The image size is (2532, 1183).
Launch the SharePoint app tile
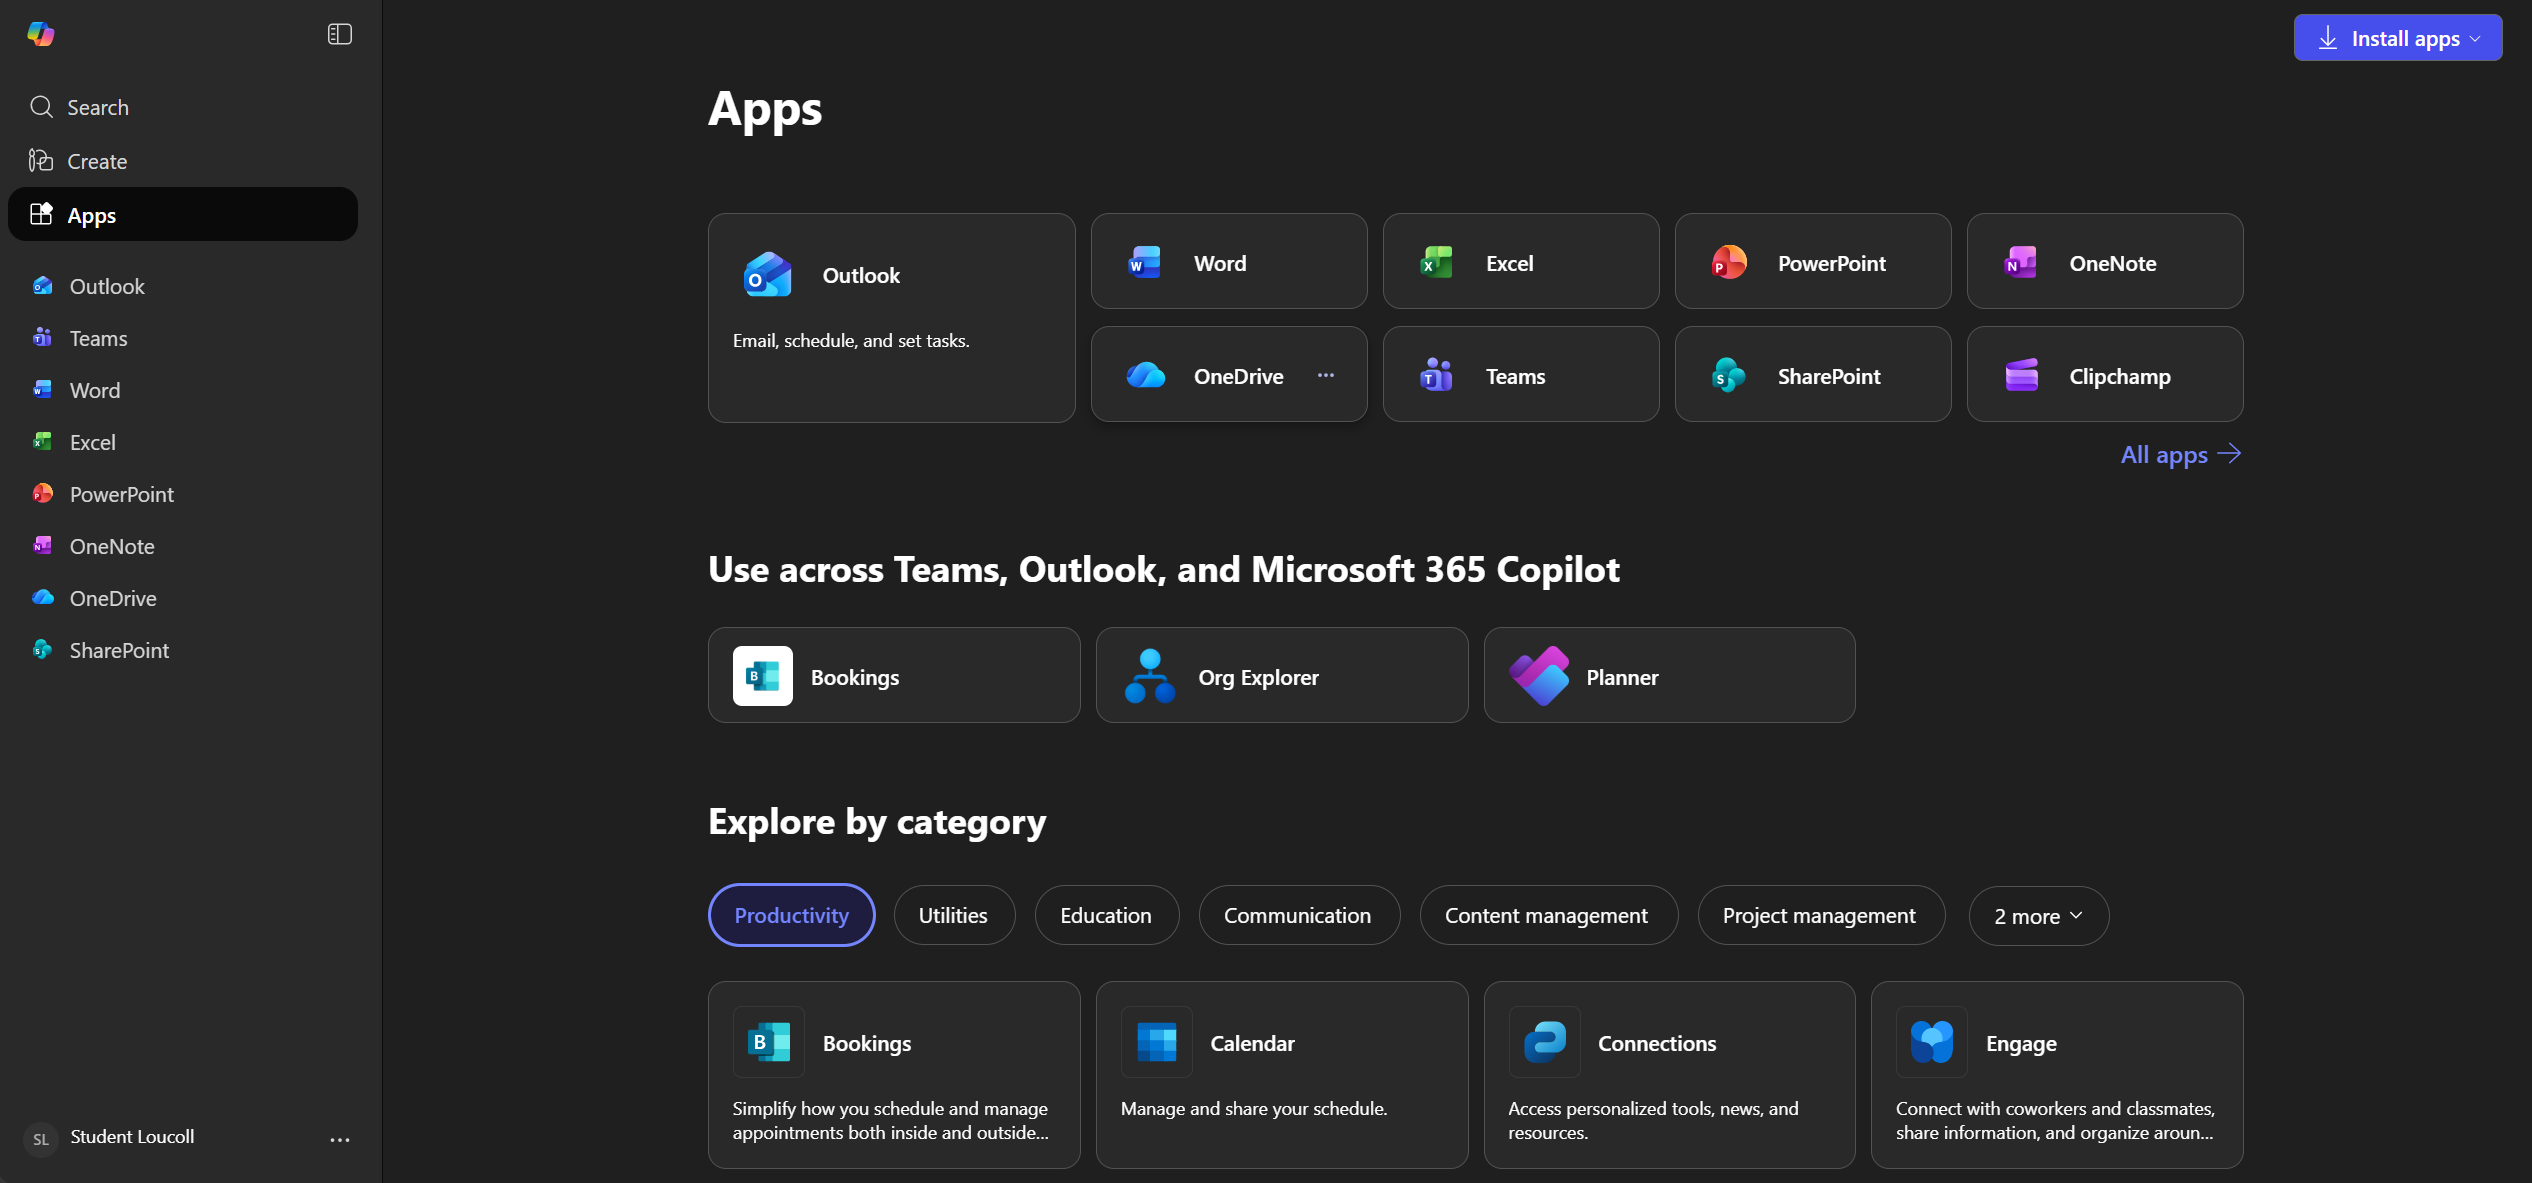point(1813,374)
